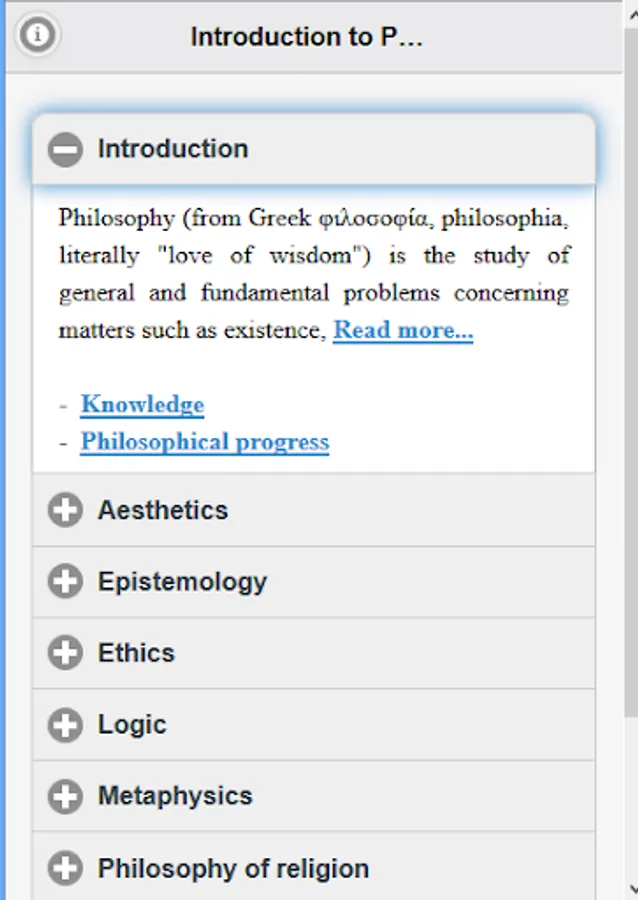Viewport: 638px width, 900px height.
Task: Click the plus icon beside Epistemology
Action: tap(66, 582)
